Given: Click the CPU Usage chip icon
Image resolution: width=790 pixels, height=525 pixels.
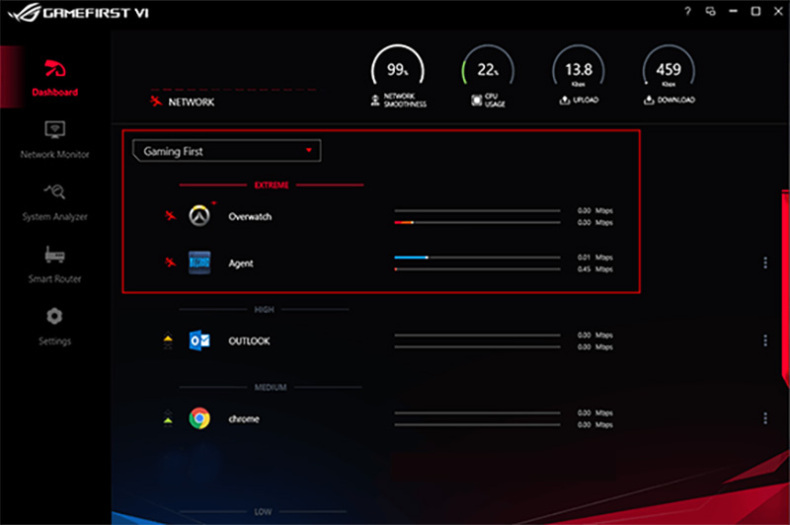Looking at the screenshot, I should 476,100.
